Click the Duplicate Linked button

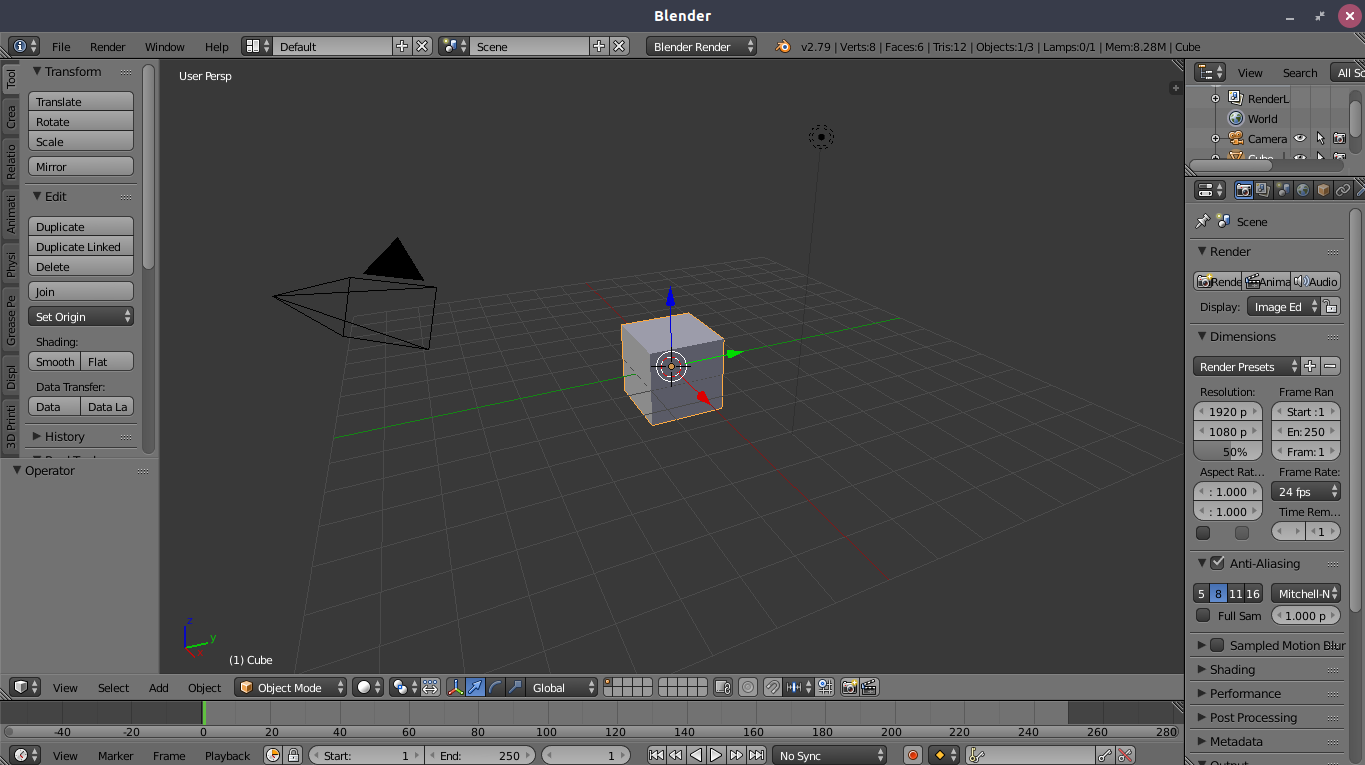point(81,247)
